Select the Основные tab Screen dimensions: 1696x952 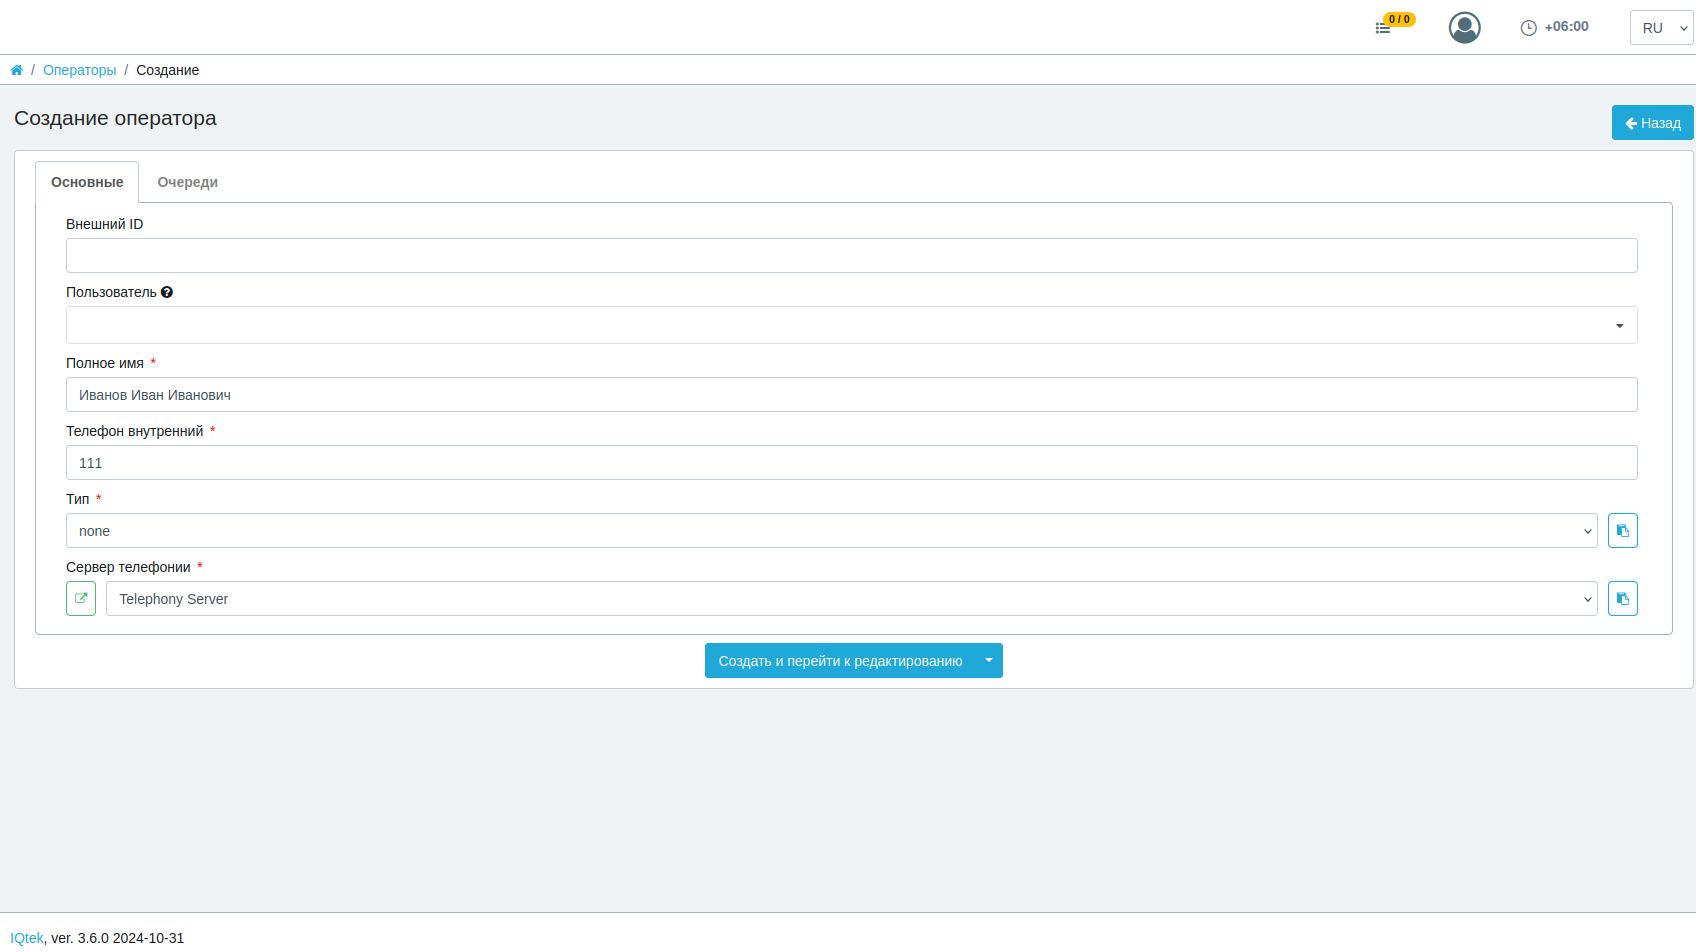tap(87, 182)
